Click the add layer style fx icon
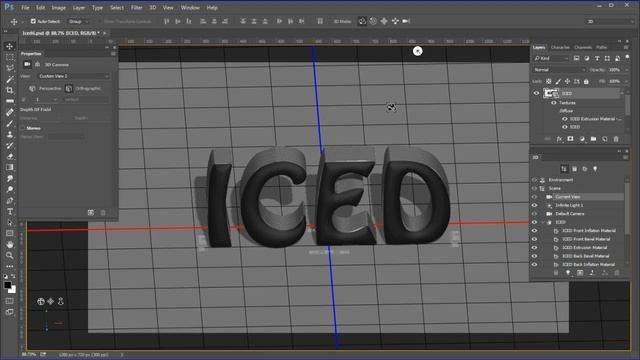This screenshot has width=640, height=360. [559, 139]
